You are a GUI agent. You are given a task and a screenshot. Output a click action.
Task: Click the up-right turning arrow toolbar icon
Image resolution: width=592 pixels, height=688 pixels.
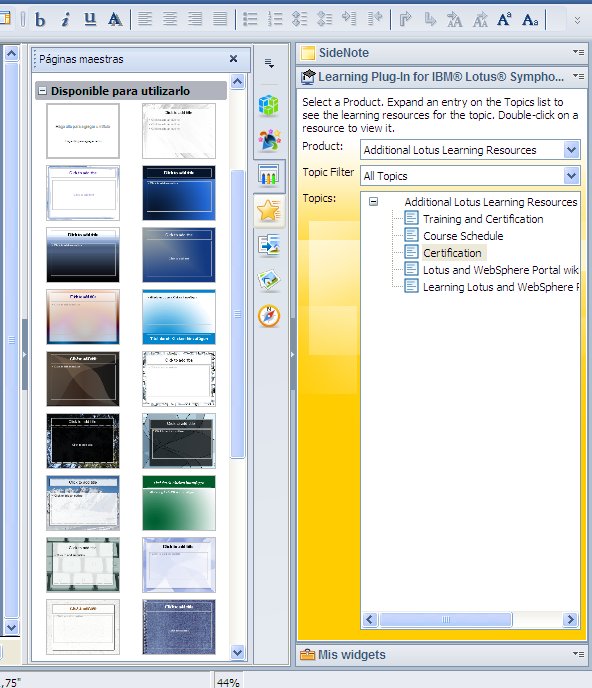405,19
